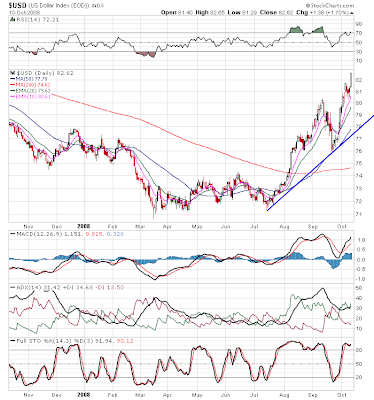Click the EMA(10) 80.61 legend entry

click(33, 97)
